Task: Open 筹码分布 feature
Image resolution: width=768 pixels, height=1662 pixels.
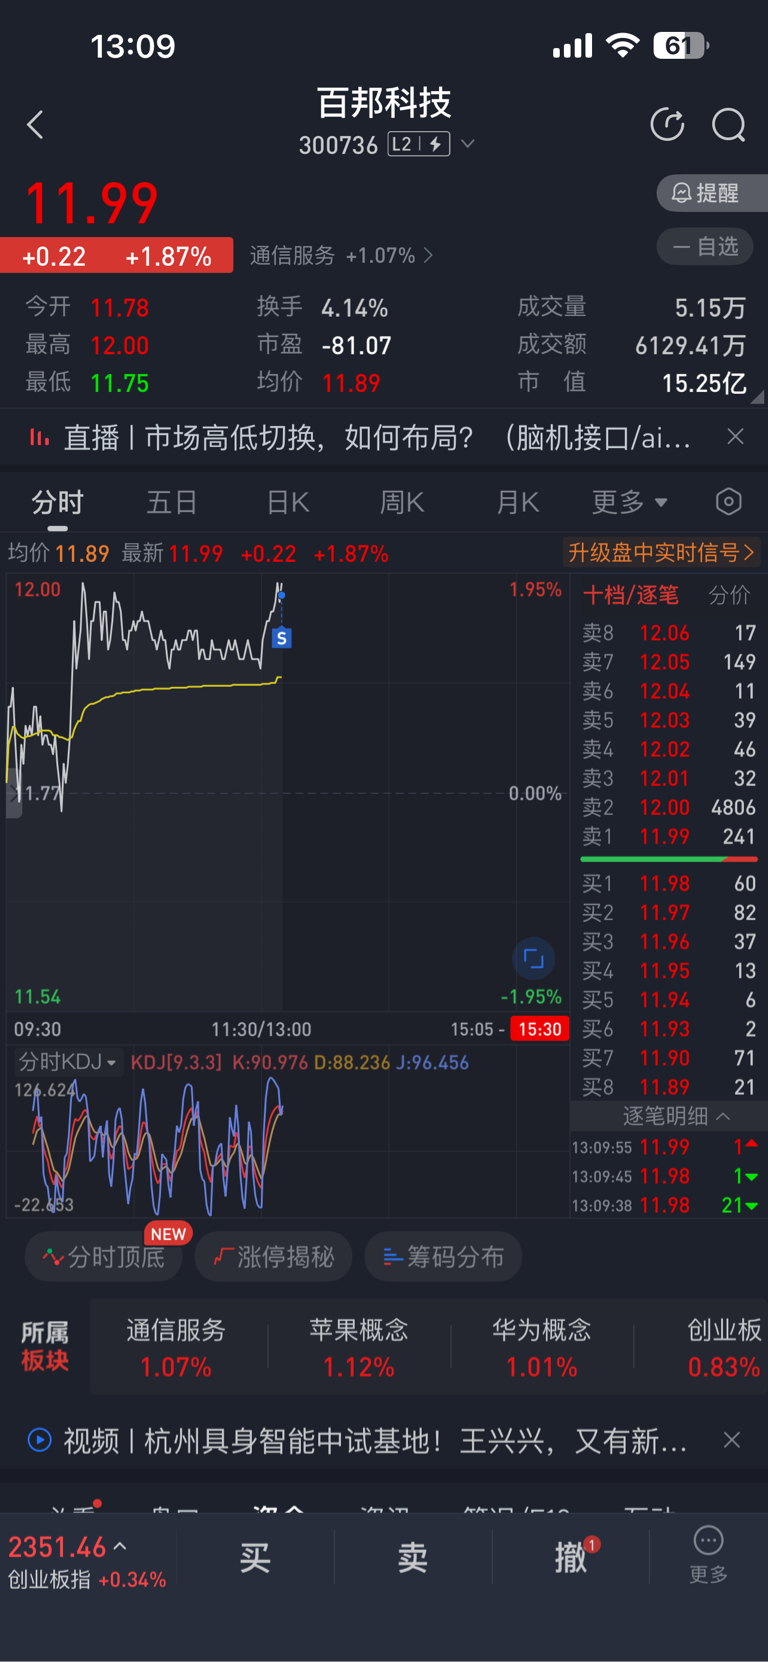Action: tap(444, 1256)
